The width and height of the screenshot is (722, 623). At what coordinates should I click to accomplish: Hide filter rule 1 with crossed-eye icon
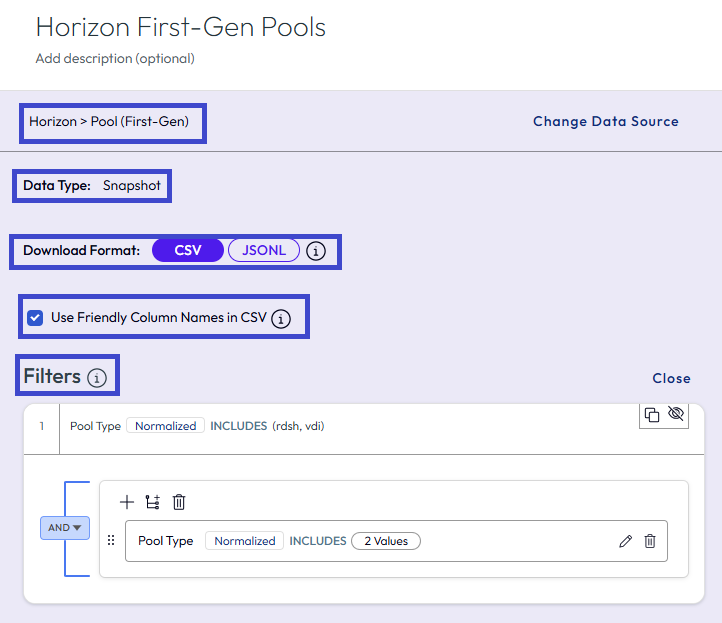(675, 413)
